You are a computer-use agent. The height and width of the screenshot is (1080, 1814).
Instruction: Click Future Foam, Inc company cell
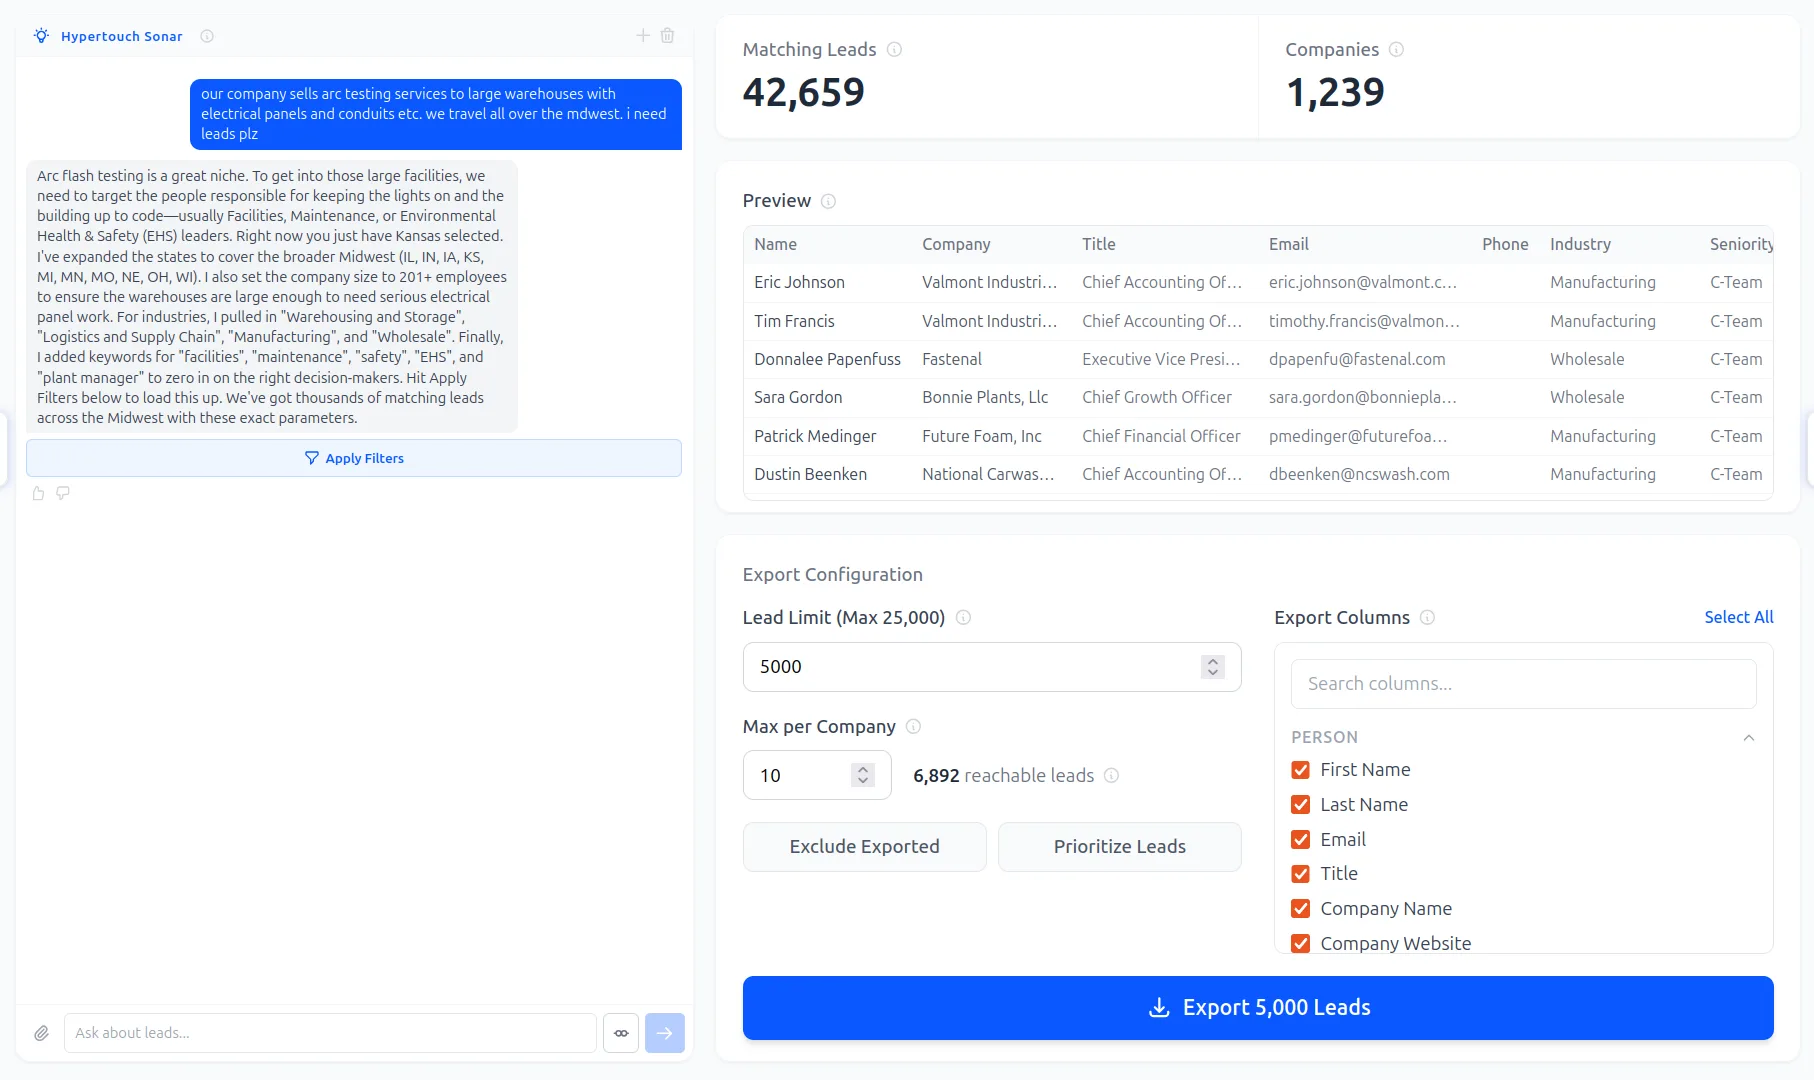982,436
